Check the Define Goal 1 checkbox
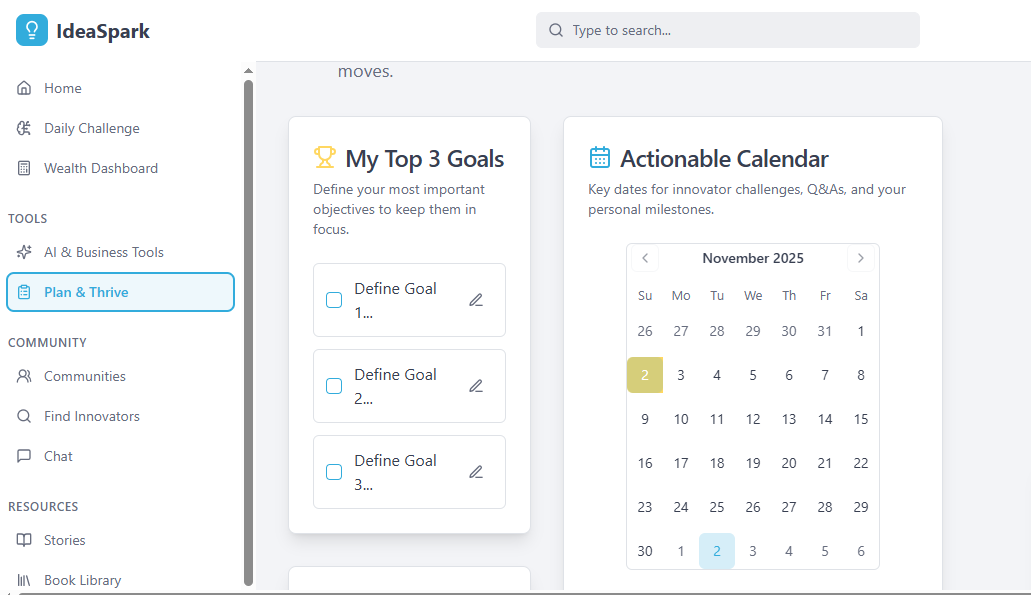Viewport: 1031px width, 595px height. [334, 300]
